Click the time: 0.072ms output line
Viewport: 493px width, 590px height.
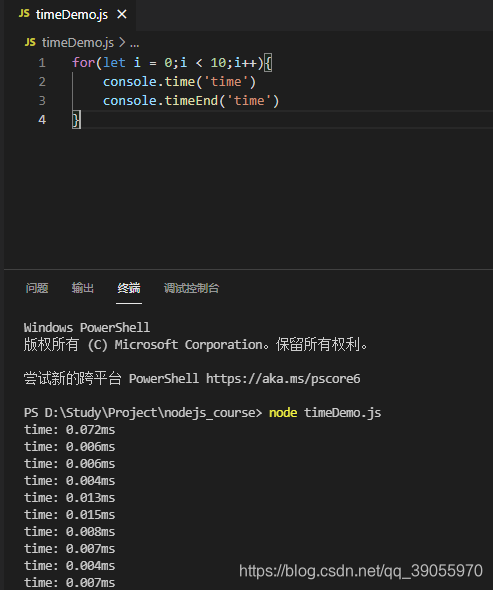click(x=70, y=430)
